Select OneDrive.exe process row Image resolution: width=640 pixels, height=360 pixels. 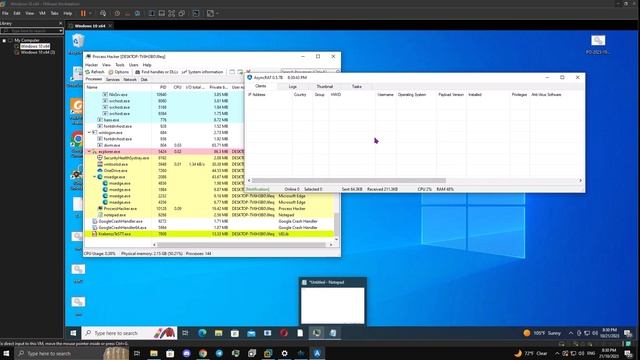165,171
